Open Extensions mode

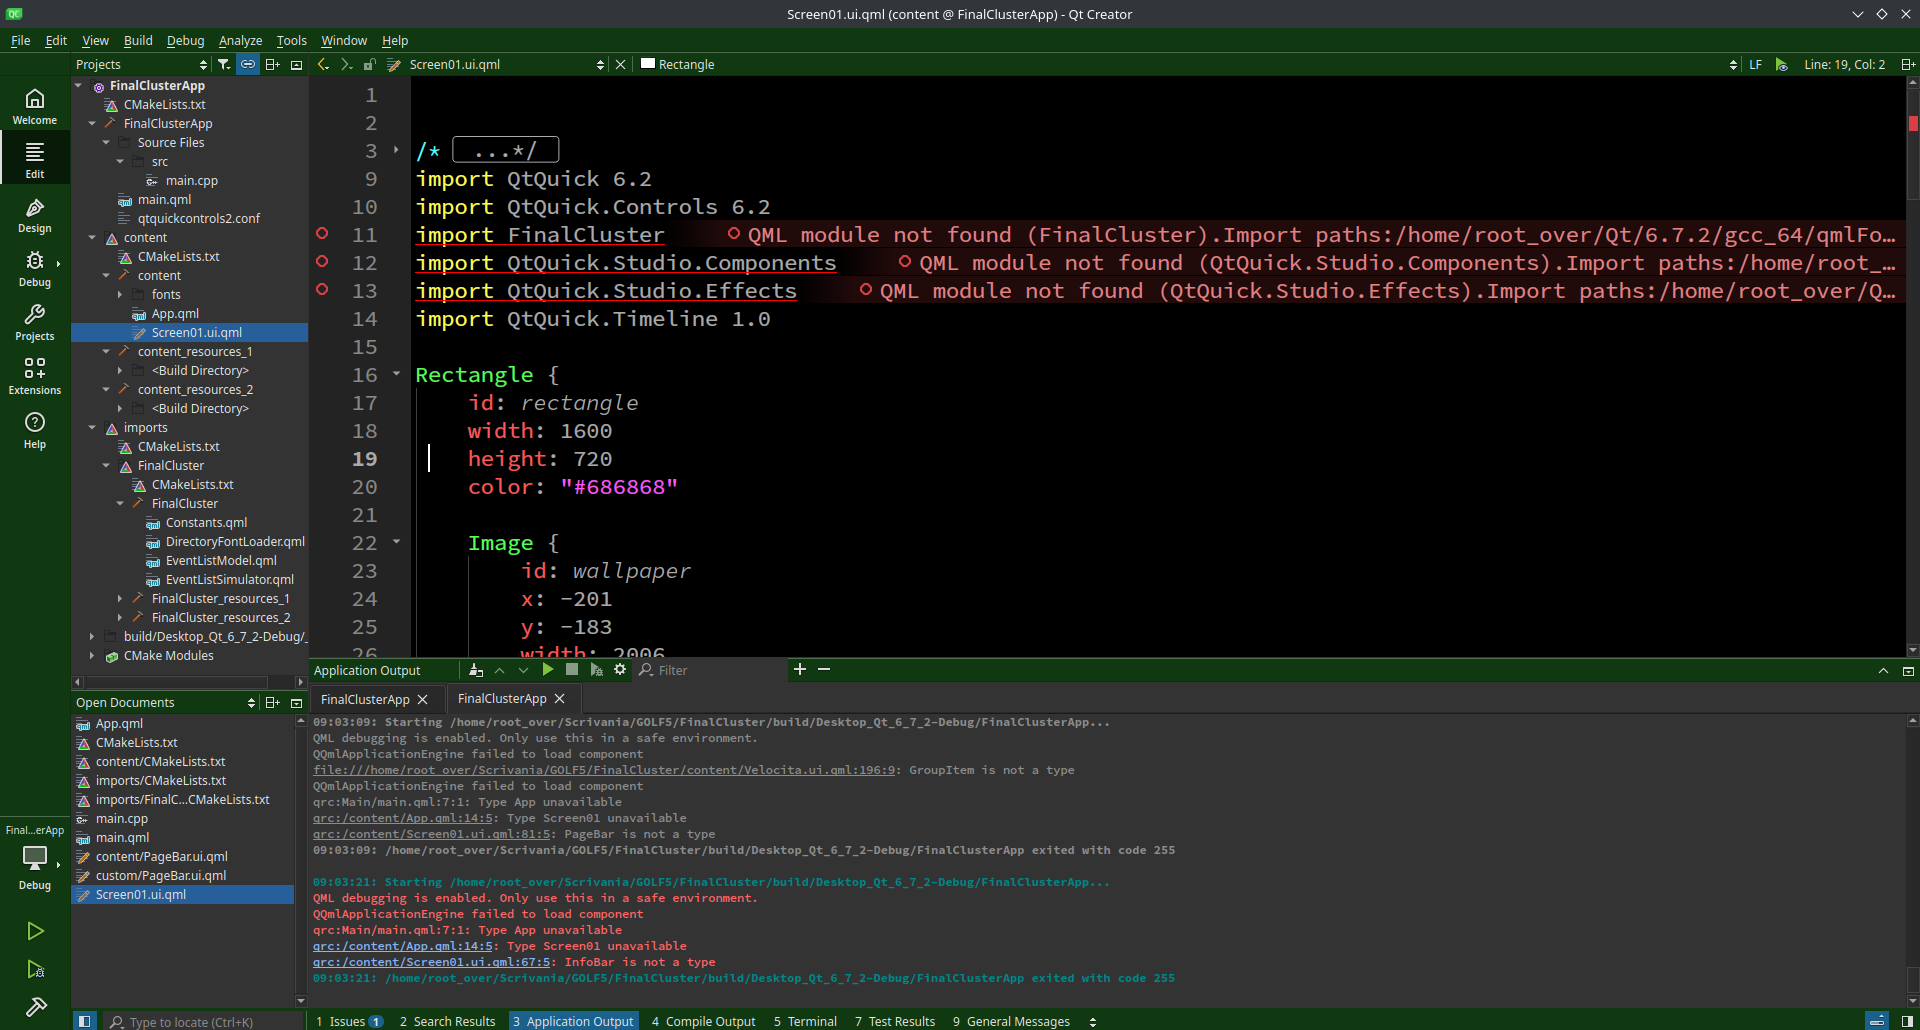(35, 376)
